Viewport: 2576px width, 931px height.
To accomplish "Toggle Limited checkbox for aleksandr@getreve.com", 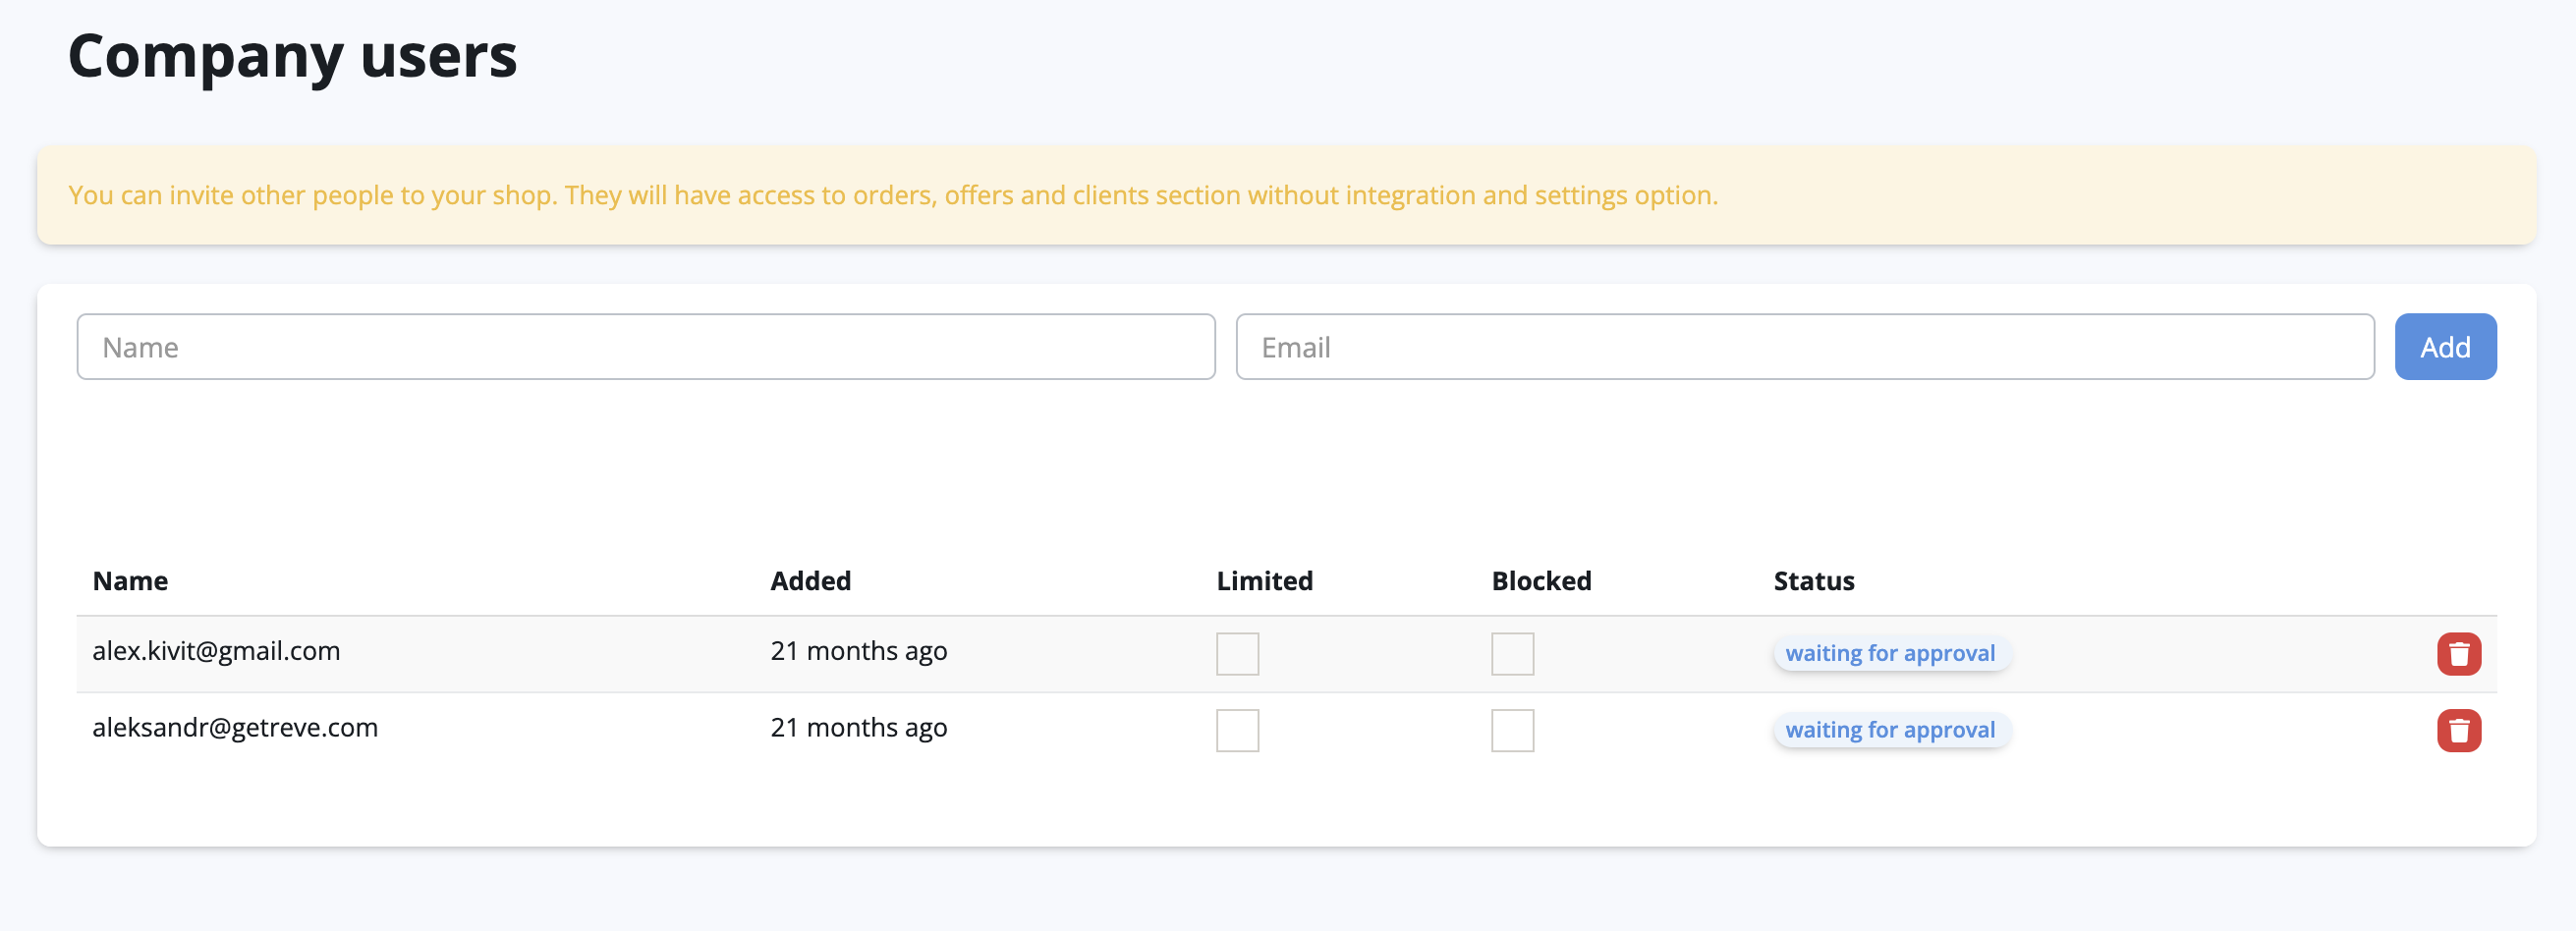I will point(1236,730).
